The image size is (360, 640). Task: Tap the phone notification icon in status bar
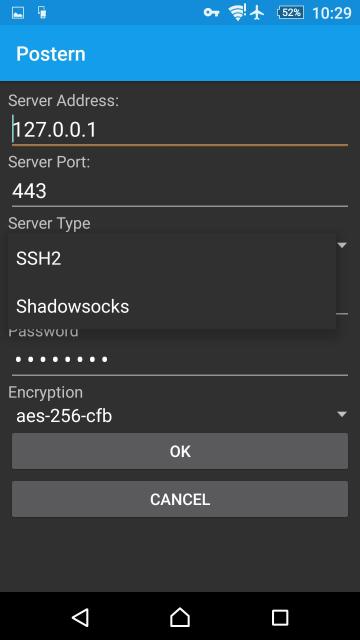click(42, 13)
